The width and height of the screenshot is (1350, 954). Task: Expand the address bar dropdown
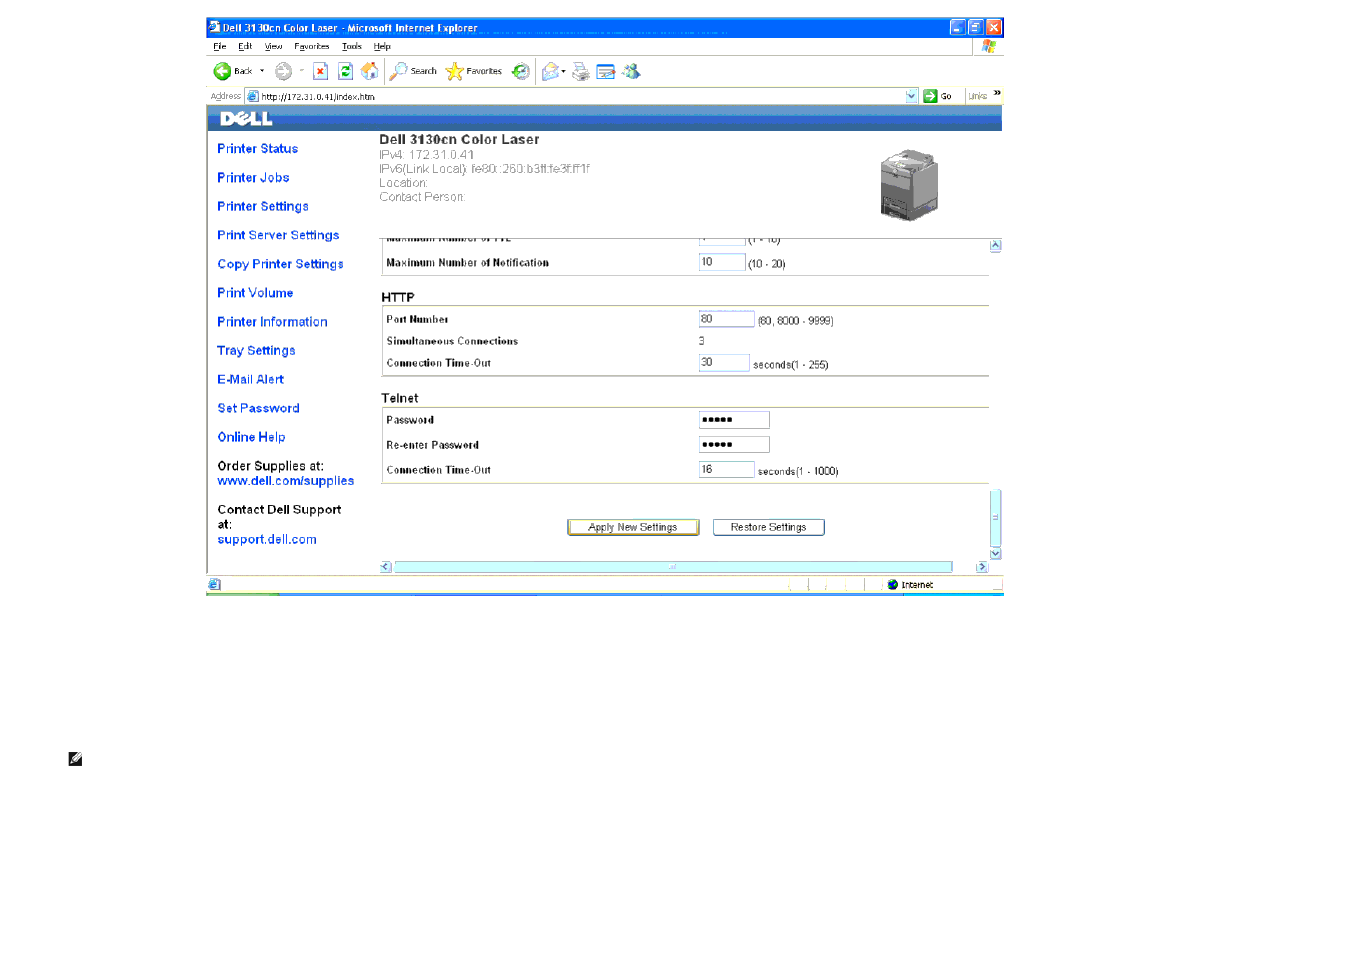point(912,96)
